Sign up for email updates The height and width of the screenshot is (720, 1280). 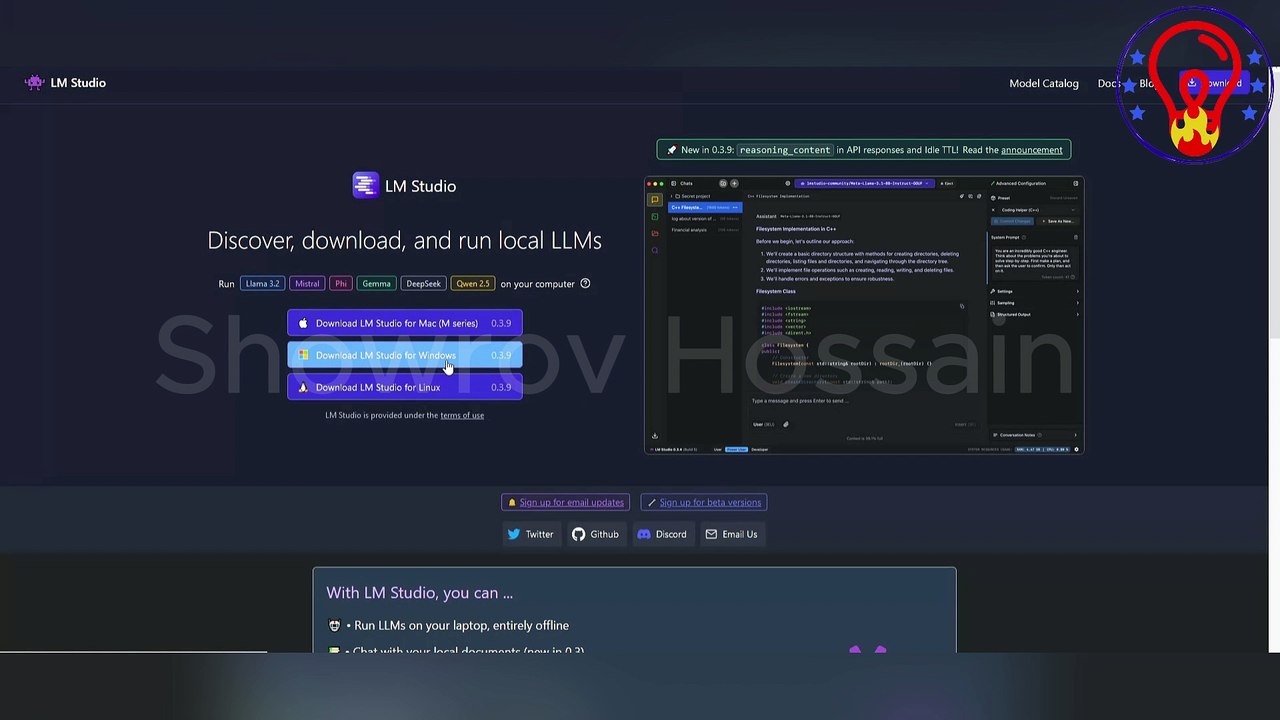[x=565, y=503]
